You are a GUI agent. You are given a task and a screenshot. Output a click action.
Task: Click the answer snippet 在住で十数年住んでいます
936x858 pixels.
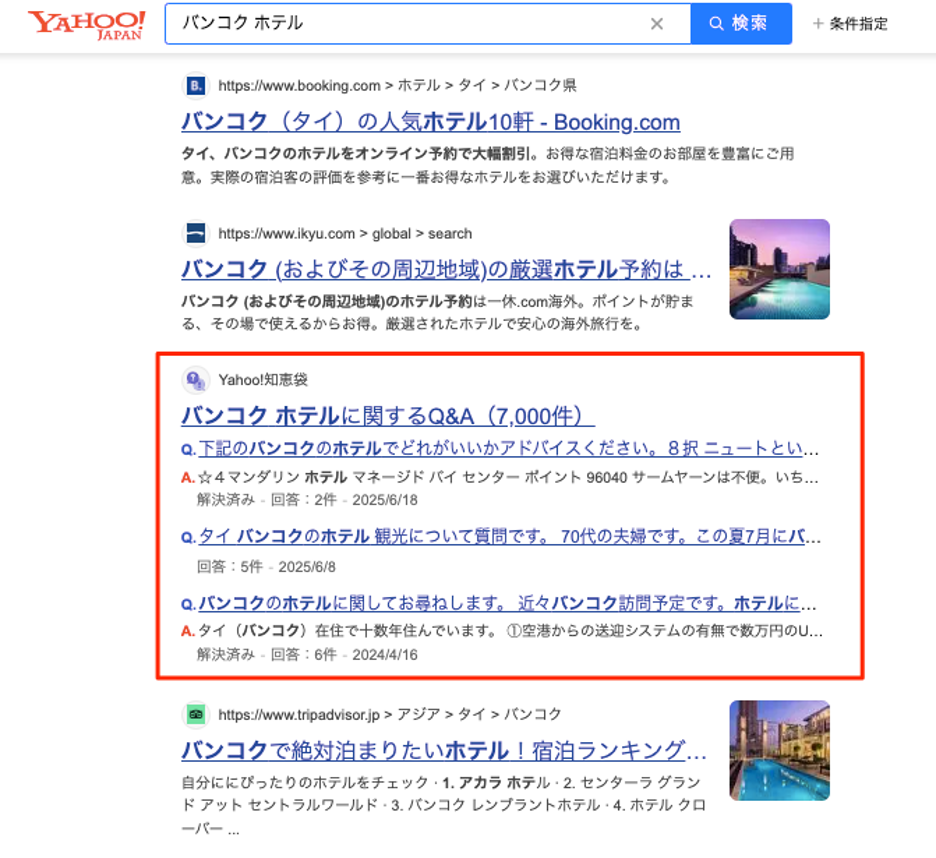click(502, 631)
